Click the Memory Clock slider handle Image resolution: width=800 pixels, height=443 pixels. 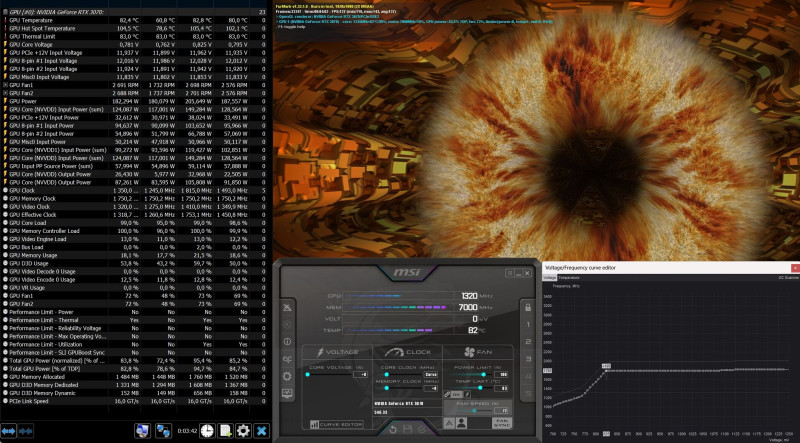click(387, 388)
